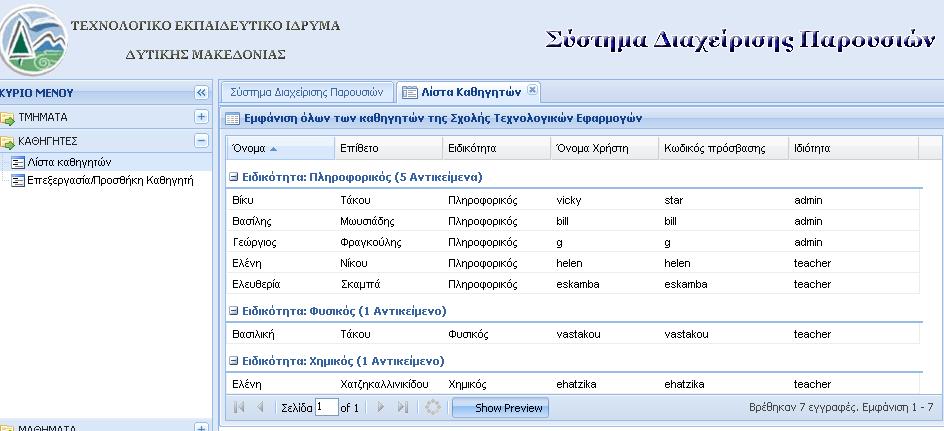The image size is (944, 431).
Task: Collapse the Φυσικός group
Action: pyautogui.click(x=235, y=311)
